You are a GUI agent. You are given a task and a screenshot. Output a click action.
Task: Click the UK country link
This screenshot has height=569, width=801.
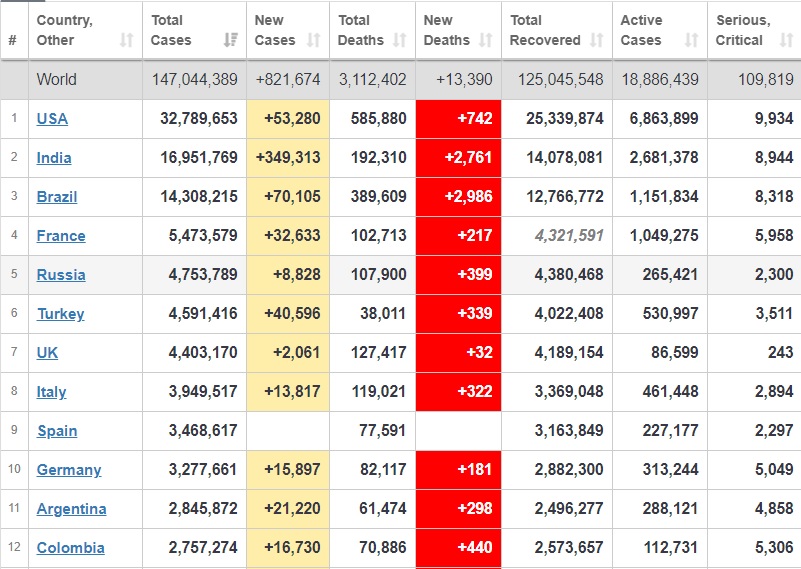point(47,353)
